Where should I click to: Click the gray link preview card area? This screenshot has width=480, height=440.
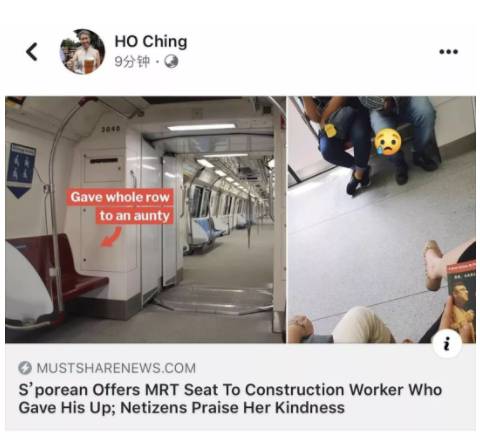[240, 387]
